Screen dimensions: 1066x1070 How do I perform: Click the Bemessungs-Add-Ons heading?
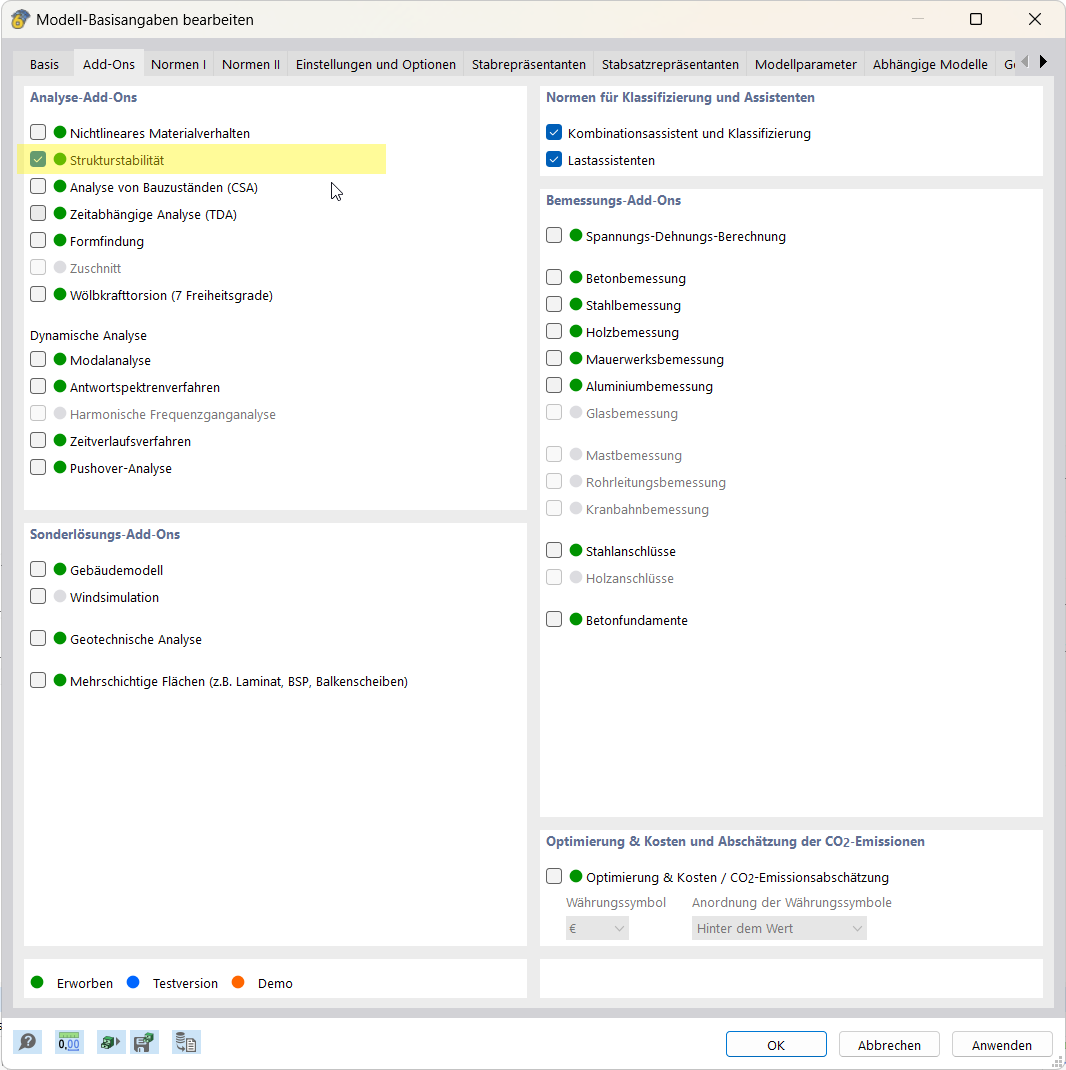pyautogui.click(x=613, y=201)
